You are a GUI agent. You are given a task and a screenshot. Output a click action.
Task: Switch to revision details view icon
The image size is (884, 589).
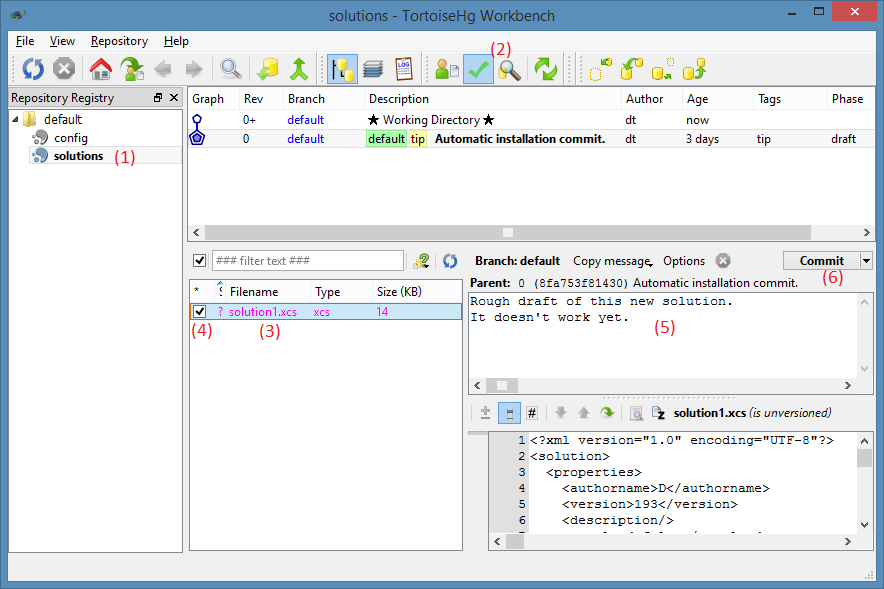[x=447, y=69]
